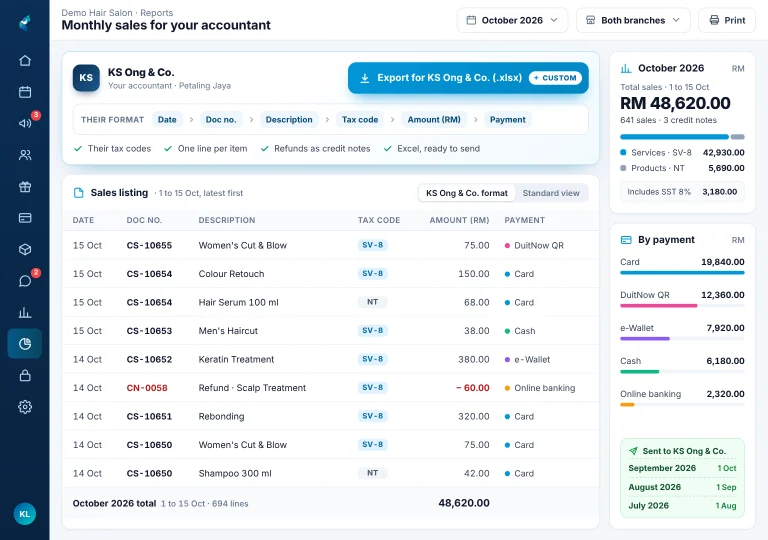This screenshot has width=768, height=540.
Task: Open the October 2026 month dropdown
Action: click(512, 20)
